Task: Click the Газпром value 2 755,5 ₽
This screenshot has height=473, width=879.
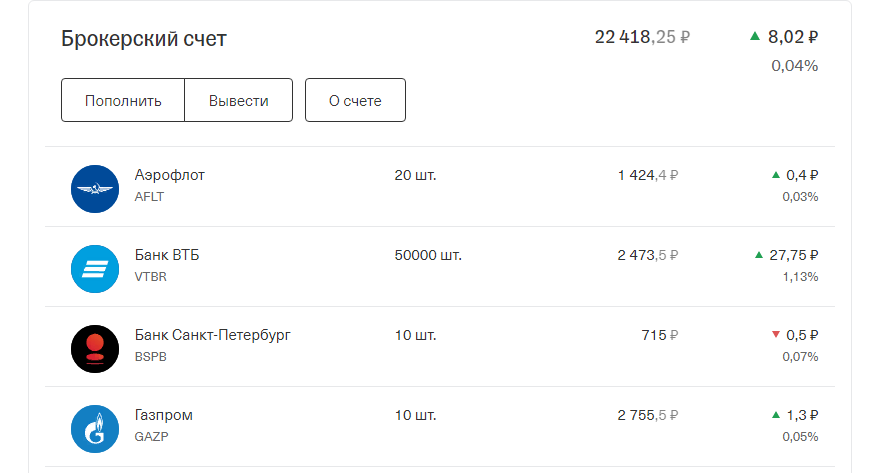Action: 647,415
